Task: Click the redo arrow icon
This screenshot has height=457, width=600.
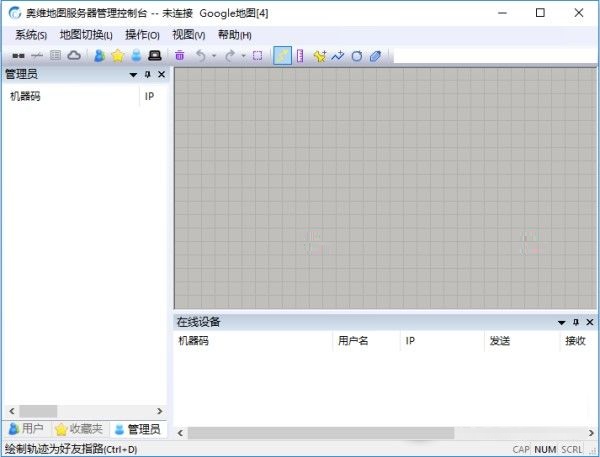Action: pyautogui.click(x=230, y=56)
